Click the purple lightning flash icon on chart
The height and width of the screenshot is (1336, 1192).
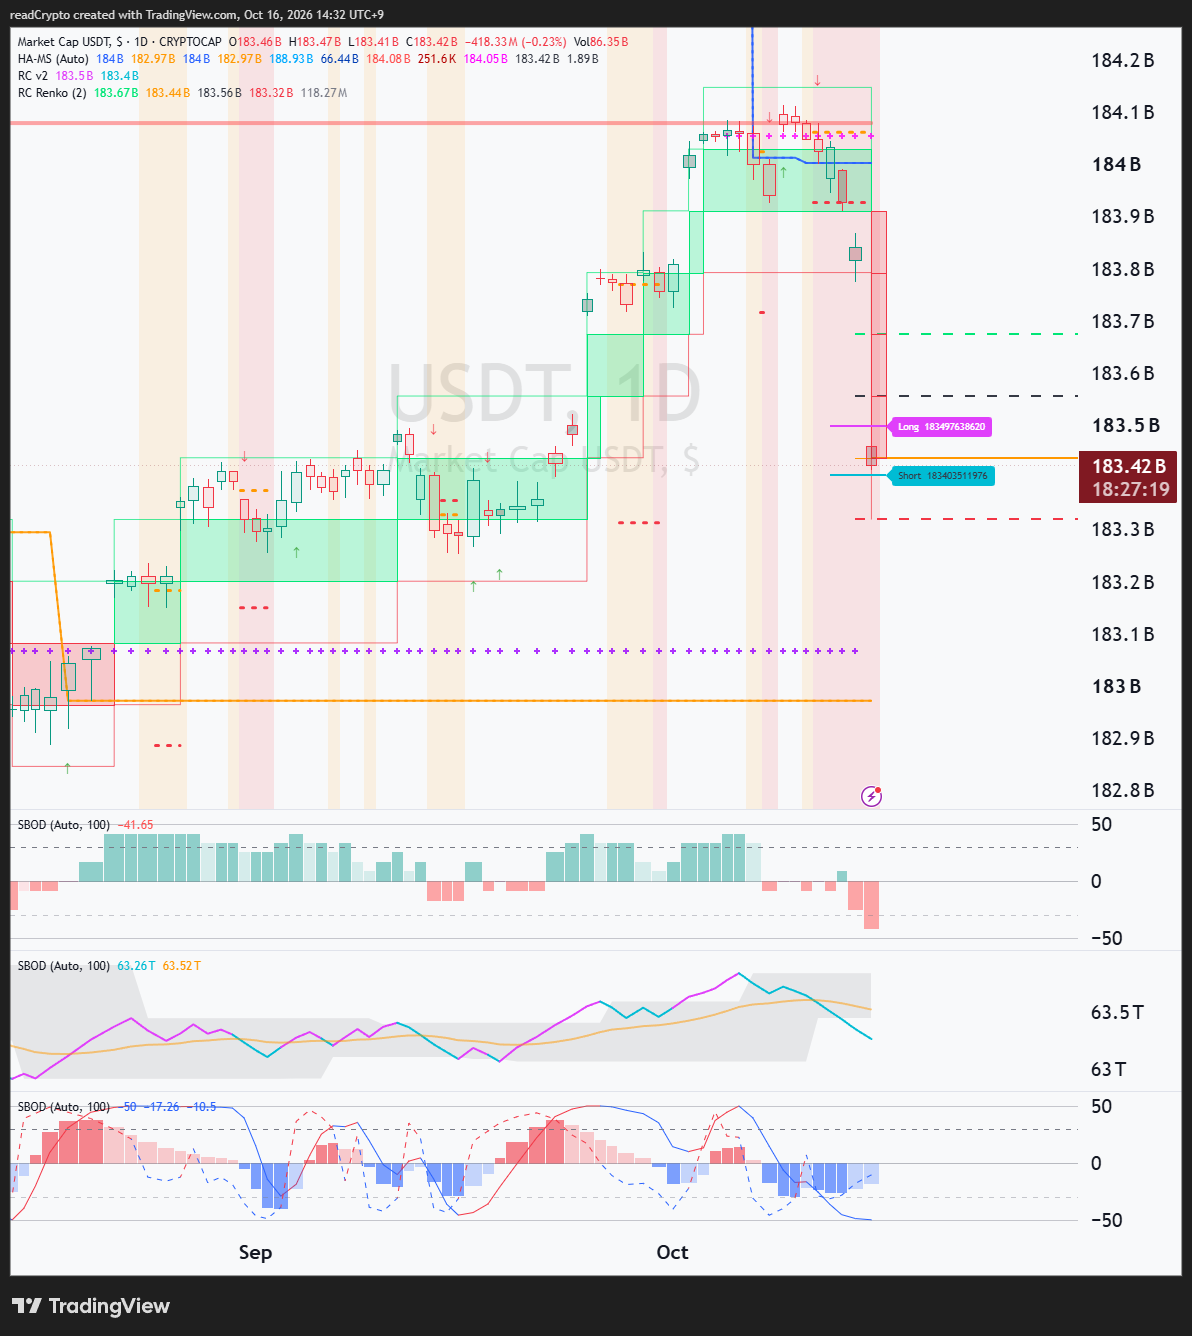pos(872,796)
